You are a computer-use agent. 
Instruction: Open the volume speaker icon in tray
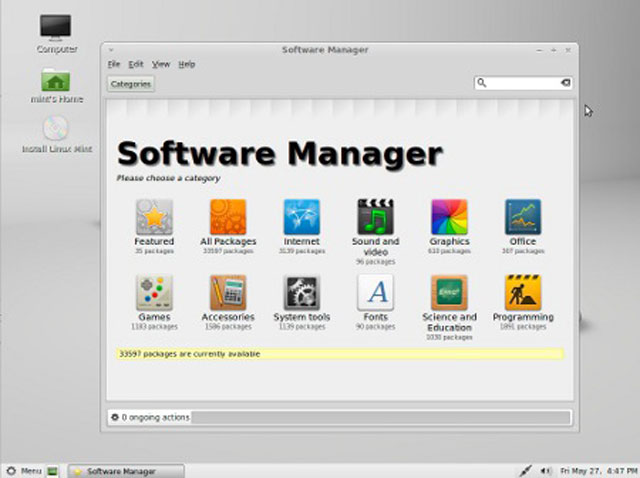click(546, 471)
